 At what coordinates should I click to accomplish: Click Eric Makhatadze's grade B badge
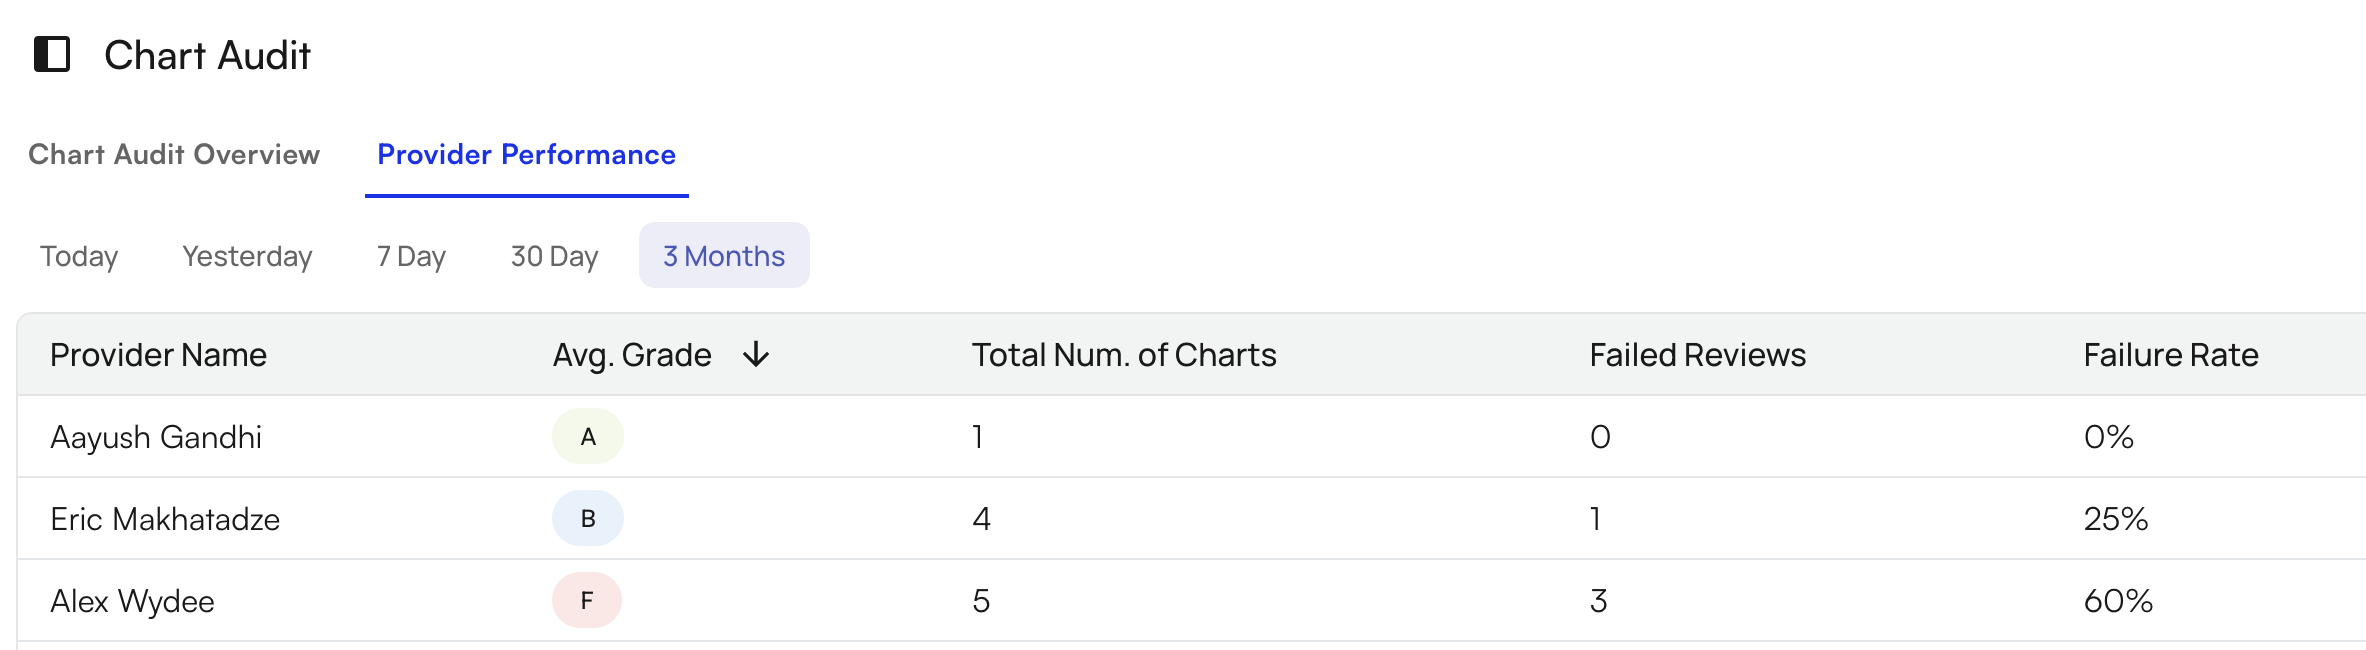click(x=588, y=518)
